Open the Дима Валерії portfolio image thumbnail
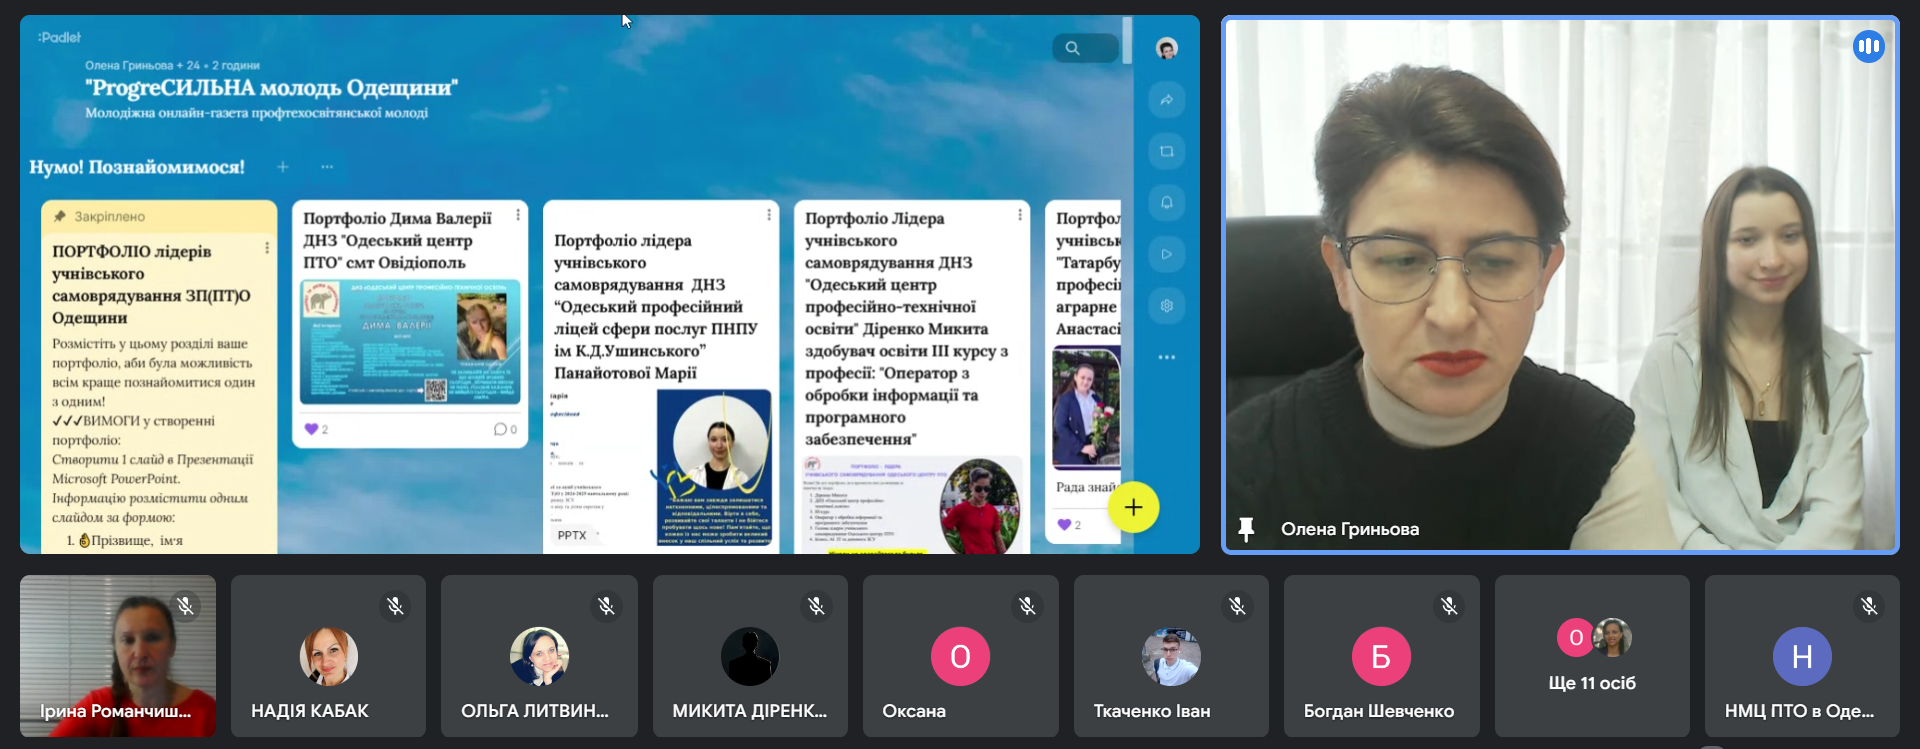The image size is (1920, 749). [x=410, y=342]
